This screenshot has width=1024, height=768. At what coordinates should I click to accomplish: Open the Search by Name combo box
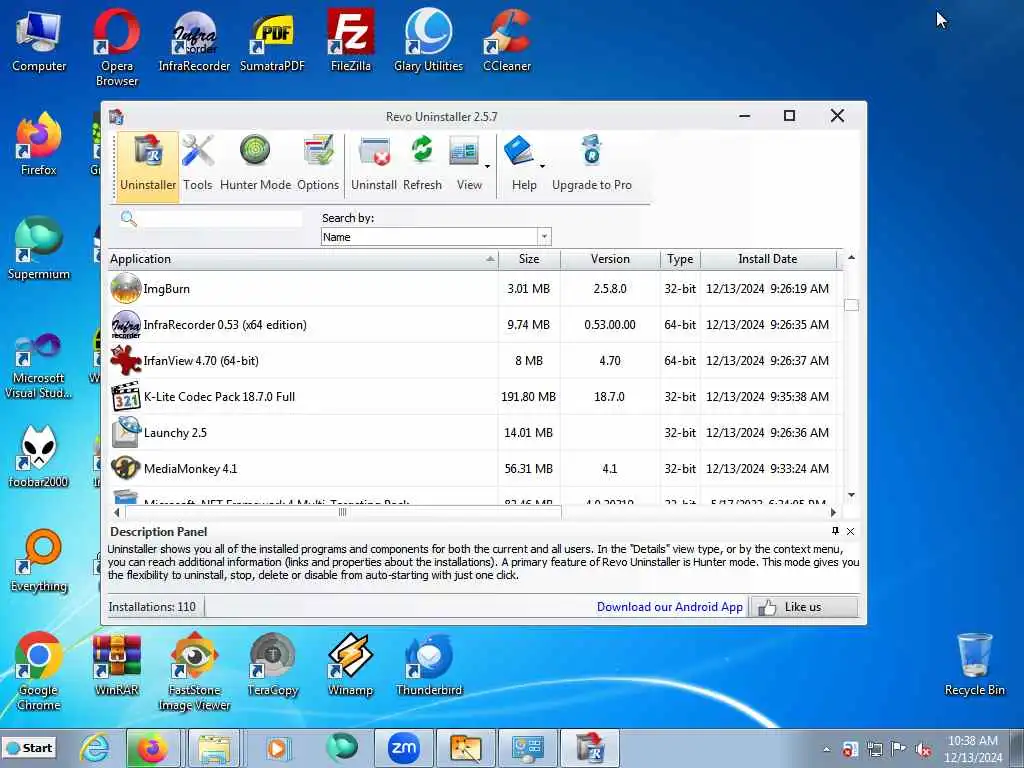click(x=436, y=236)
